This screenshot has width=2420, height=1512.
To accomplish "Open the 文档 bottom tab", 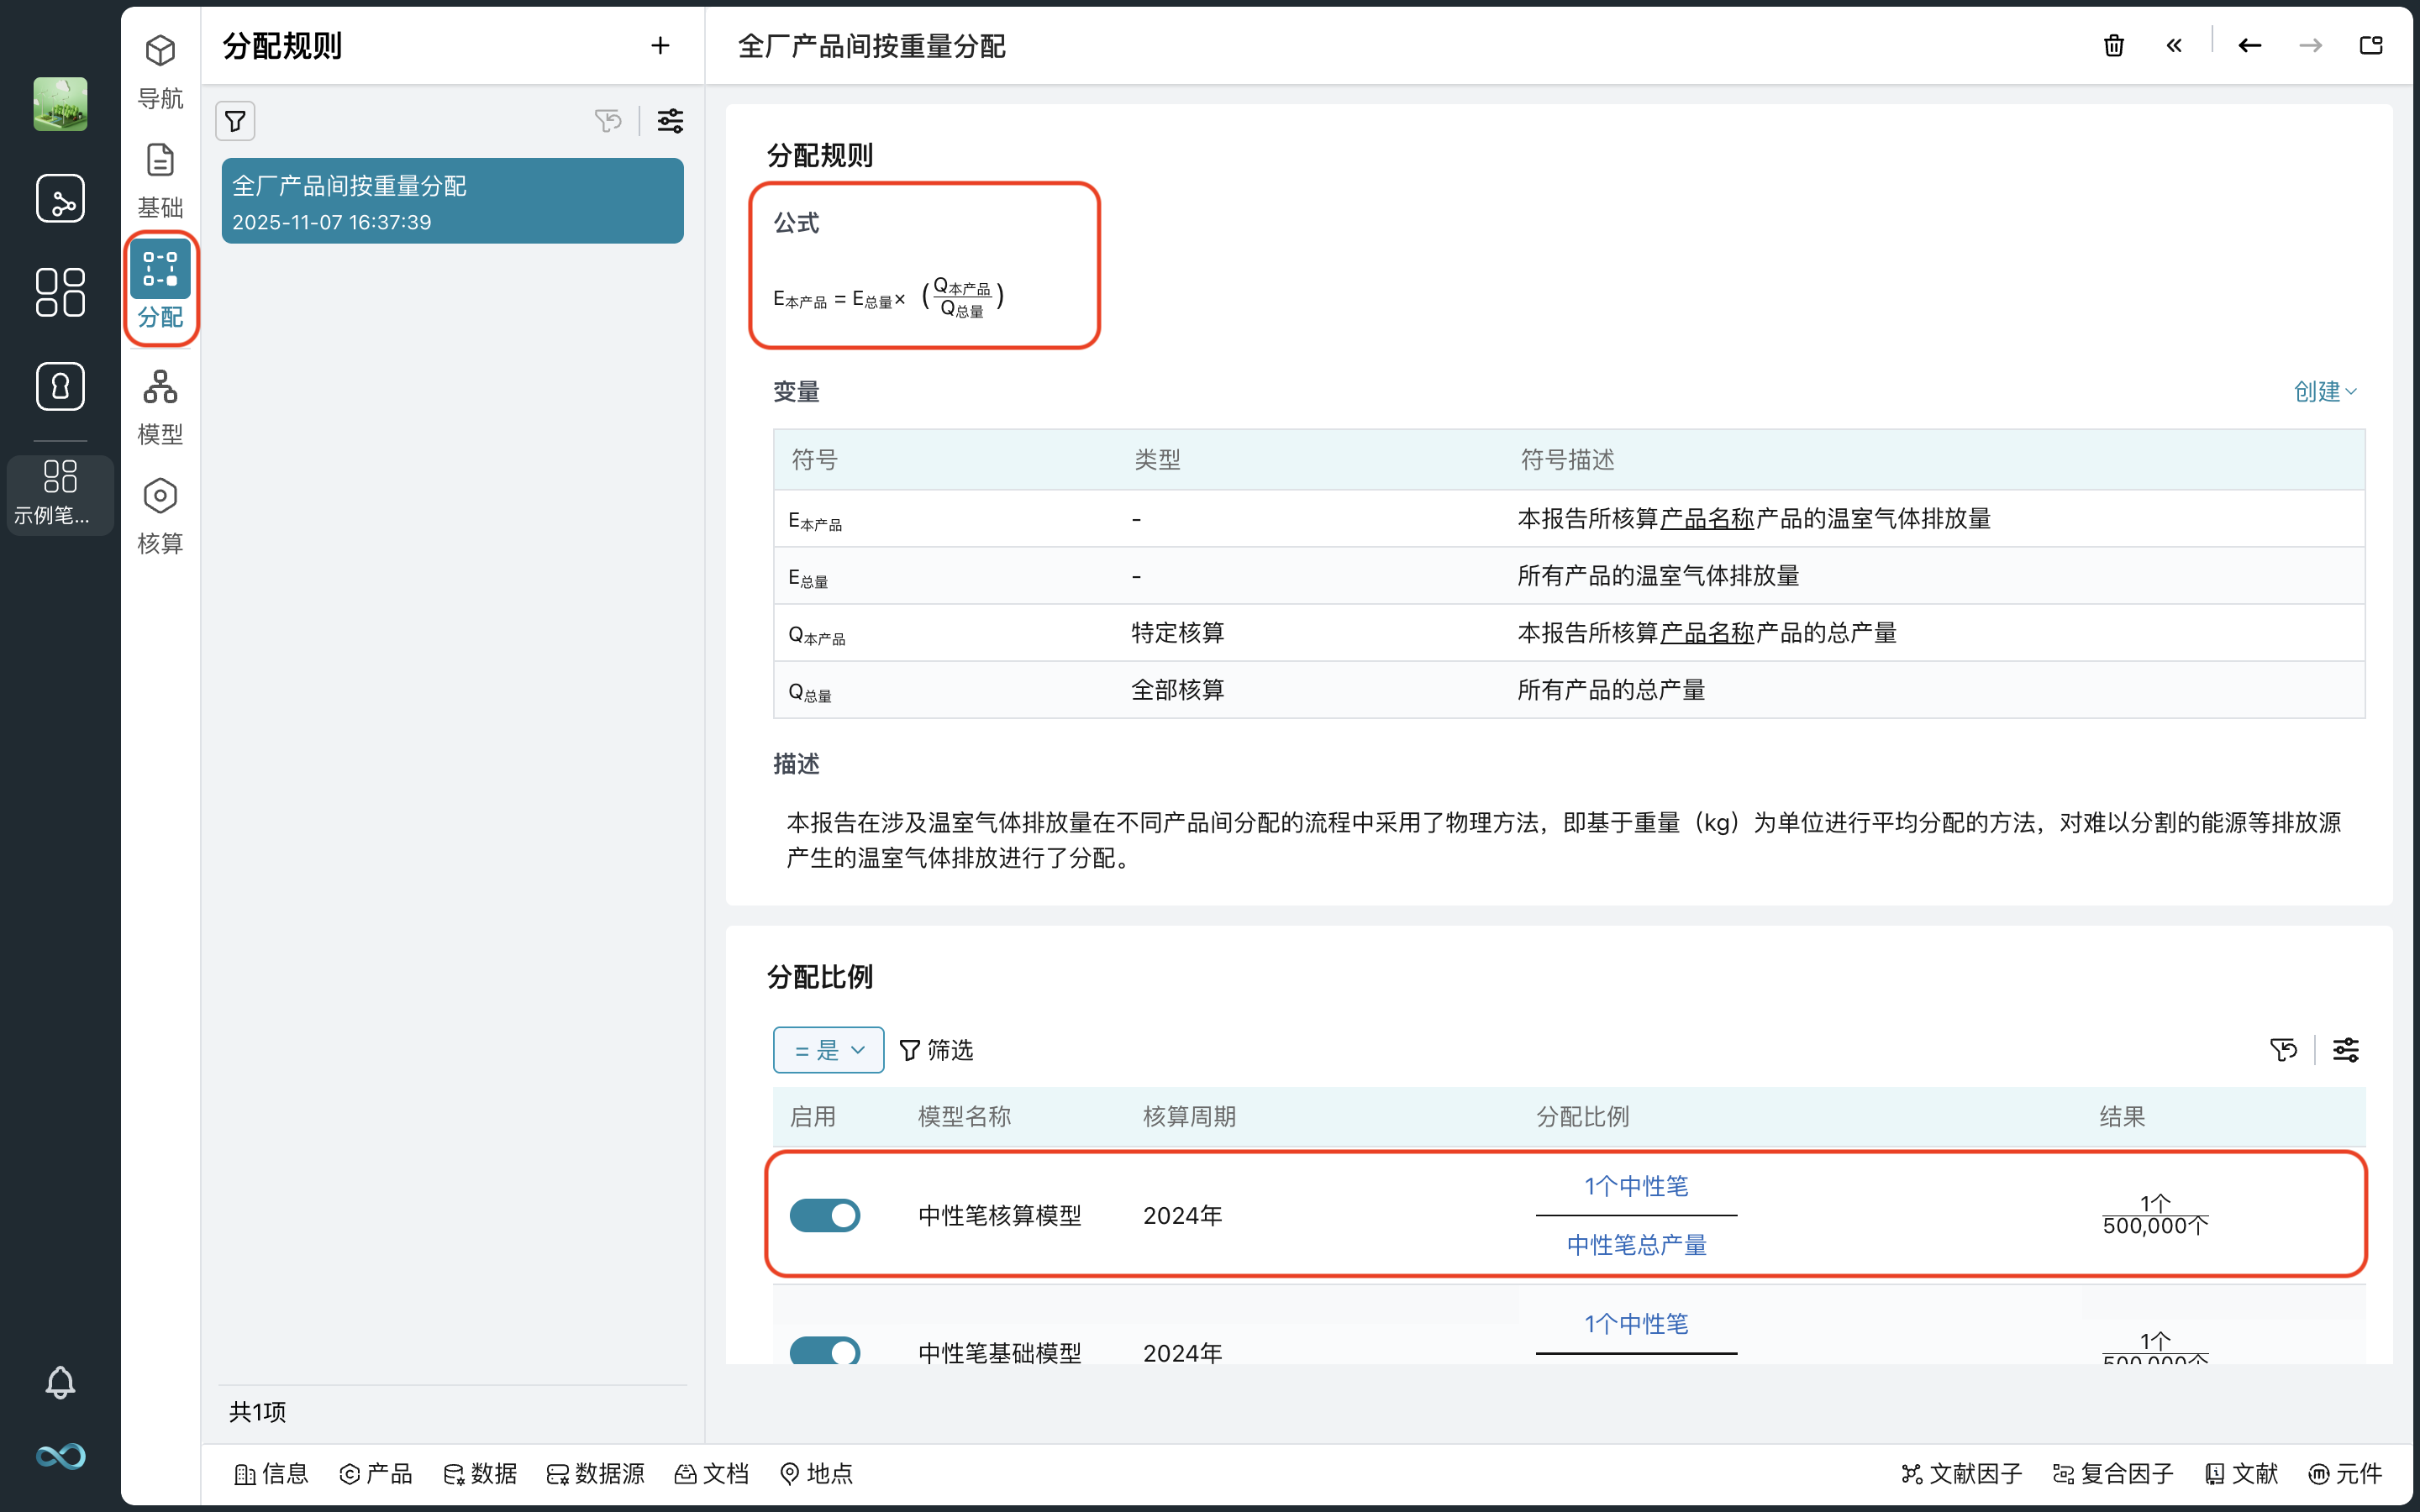I will (712, 1473).
